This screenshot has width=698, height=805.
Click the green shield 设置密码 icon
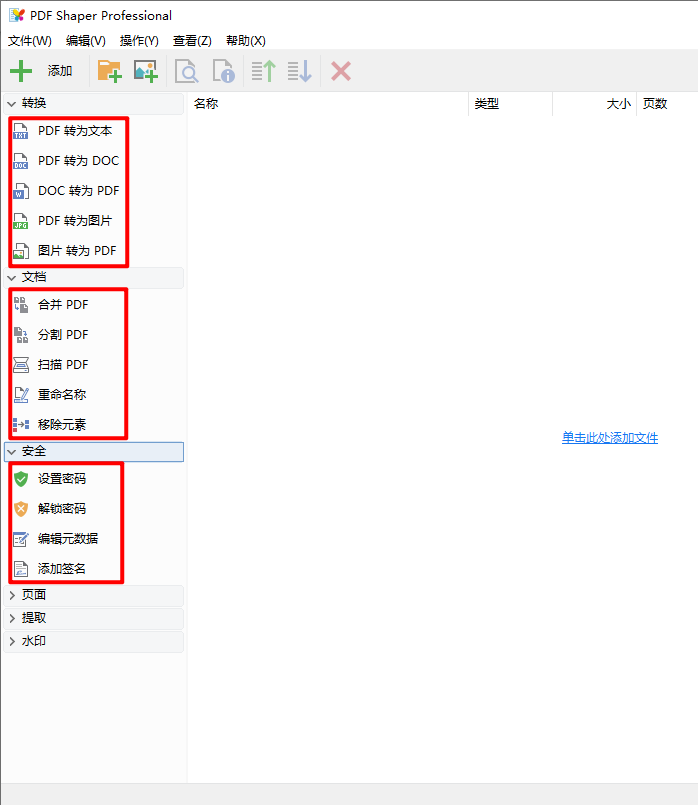click(21, 479)
